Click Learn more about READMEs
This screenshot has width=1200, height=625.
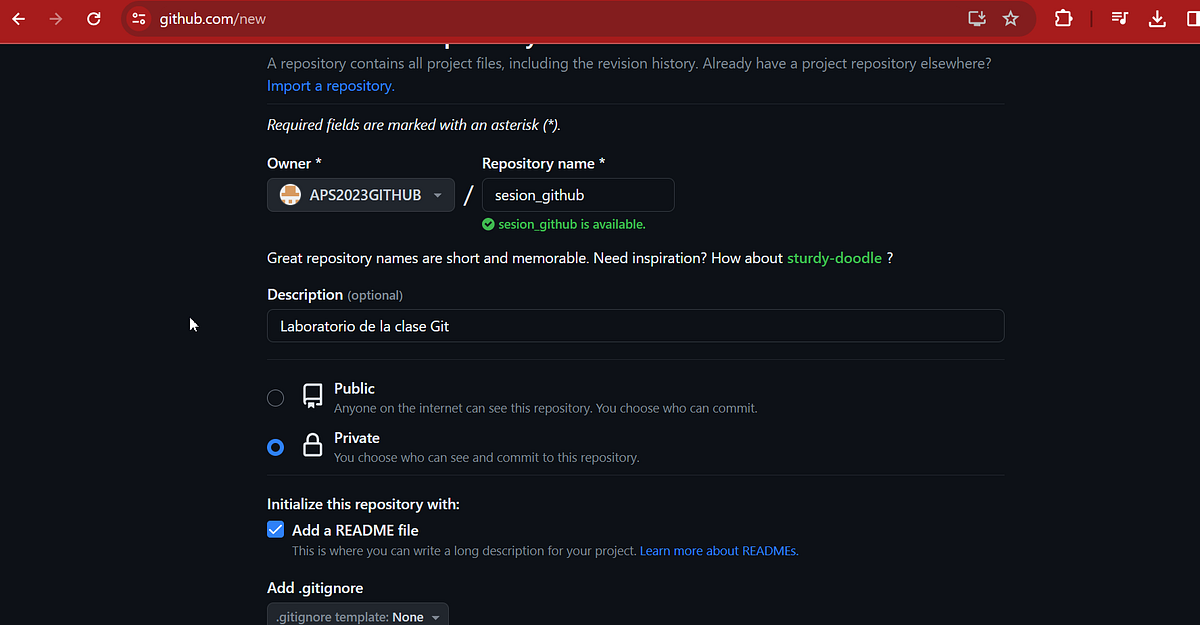pyautogui.click(x=718, y=550)
